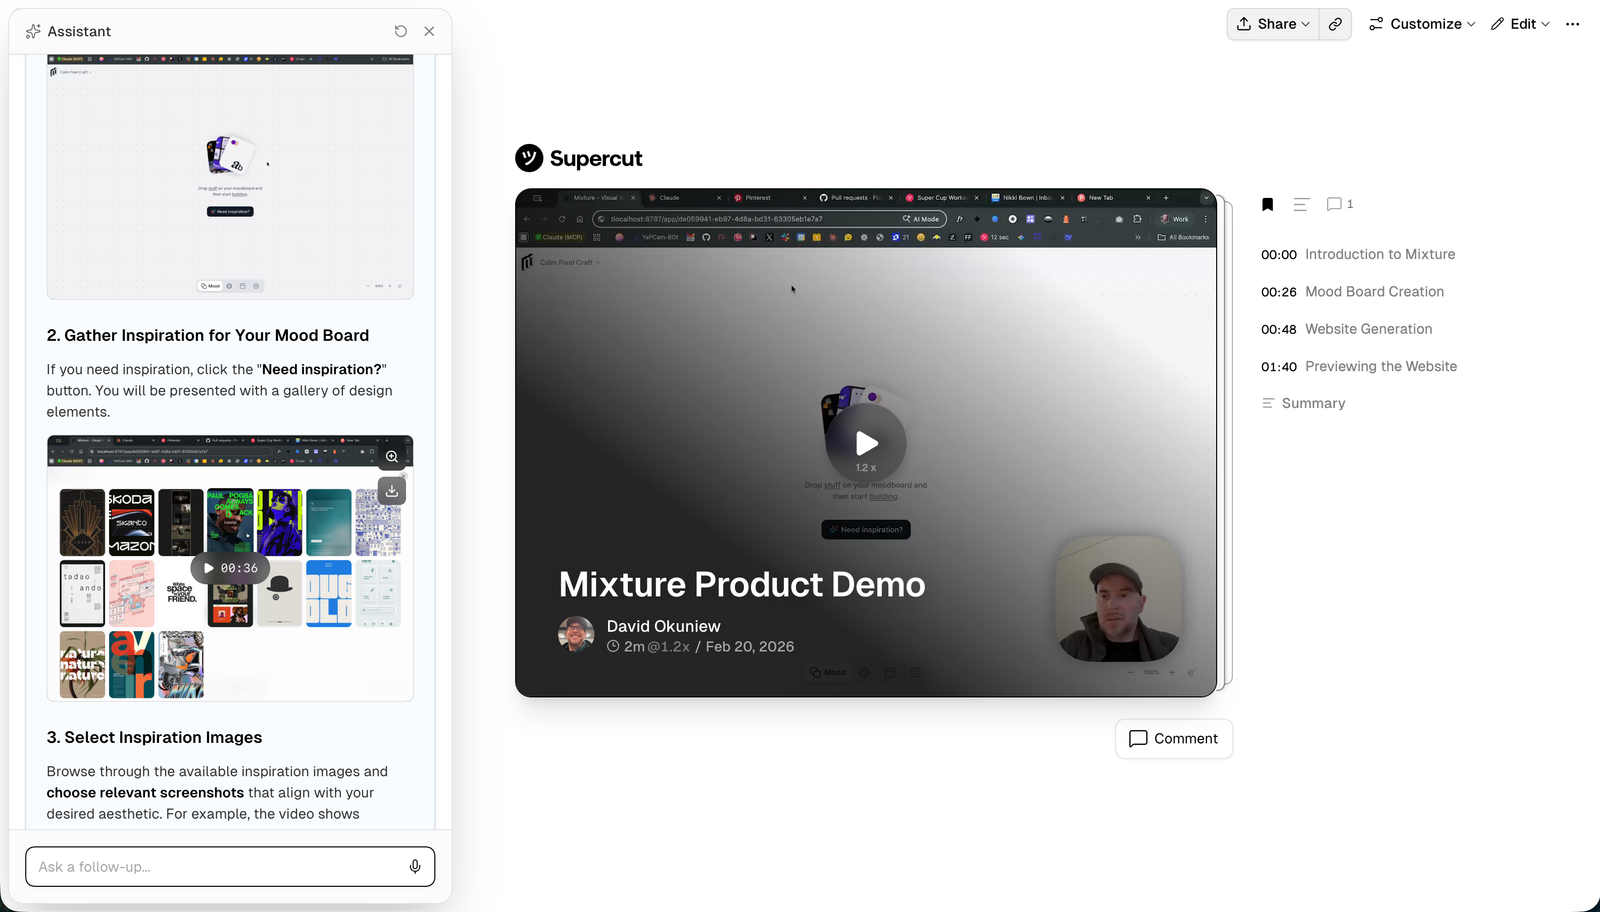Open the Summary section

click(x=1303, y=403)
